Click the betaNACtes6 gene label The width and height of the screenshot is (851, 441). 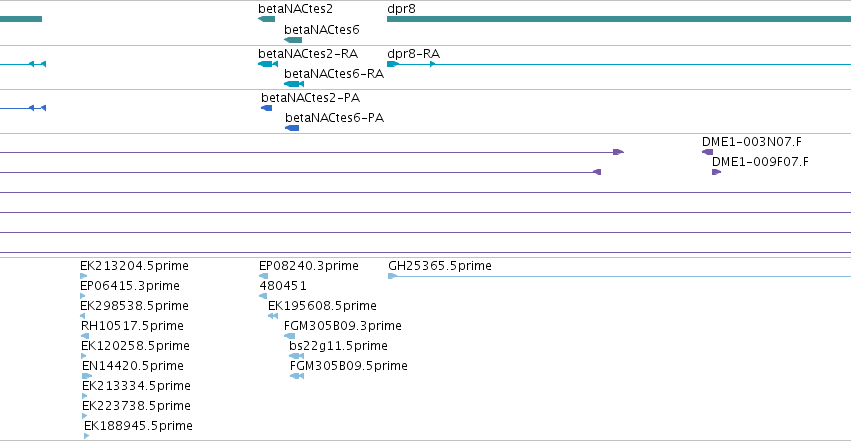(321, 30)
